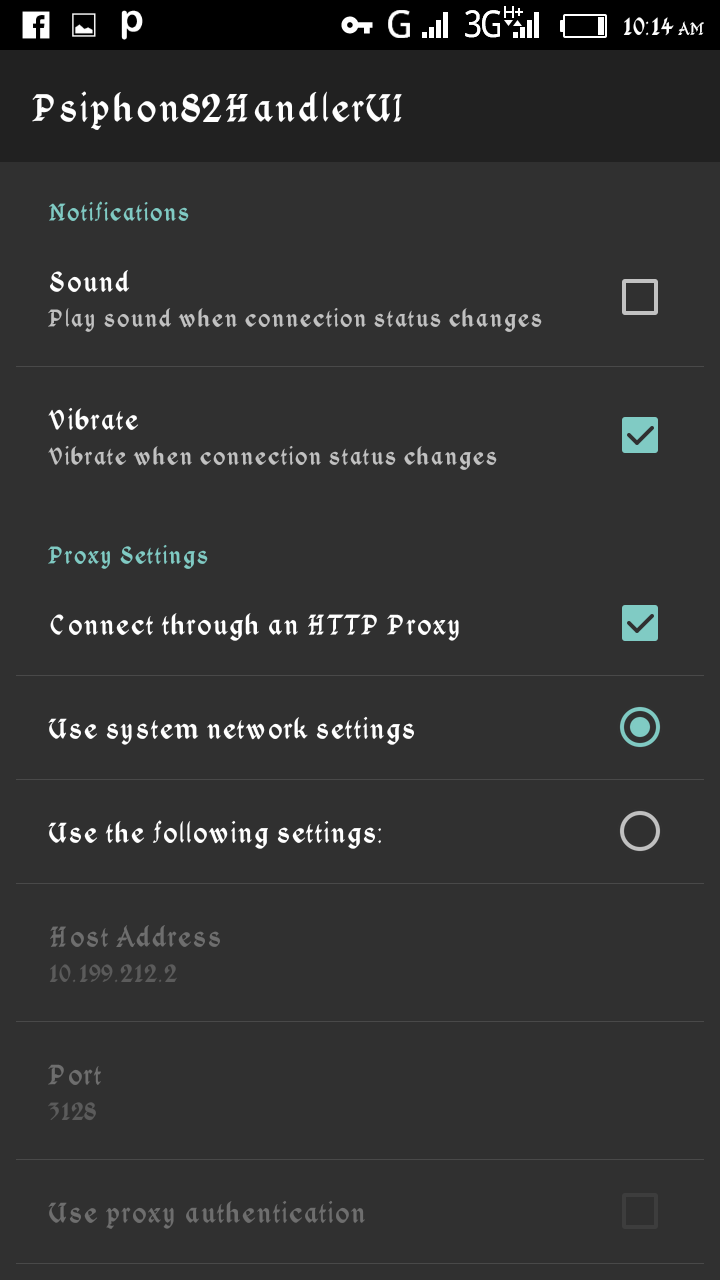Viewport: 720px width, 1280px height.
Task: Uncheck the Vibrate checkbox
Action: click(x=640, y=435)
